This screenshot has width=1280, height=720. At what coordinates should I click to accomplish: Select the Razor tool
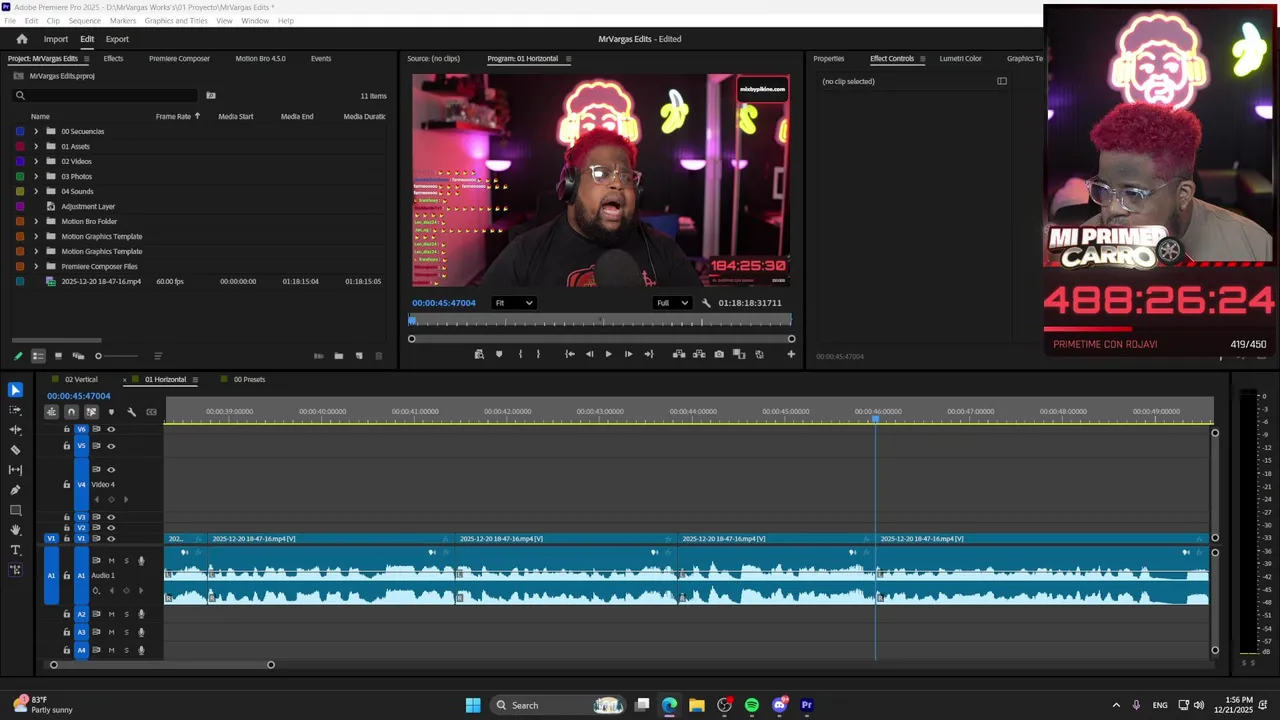[x=15, y=450]
